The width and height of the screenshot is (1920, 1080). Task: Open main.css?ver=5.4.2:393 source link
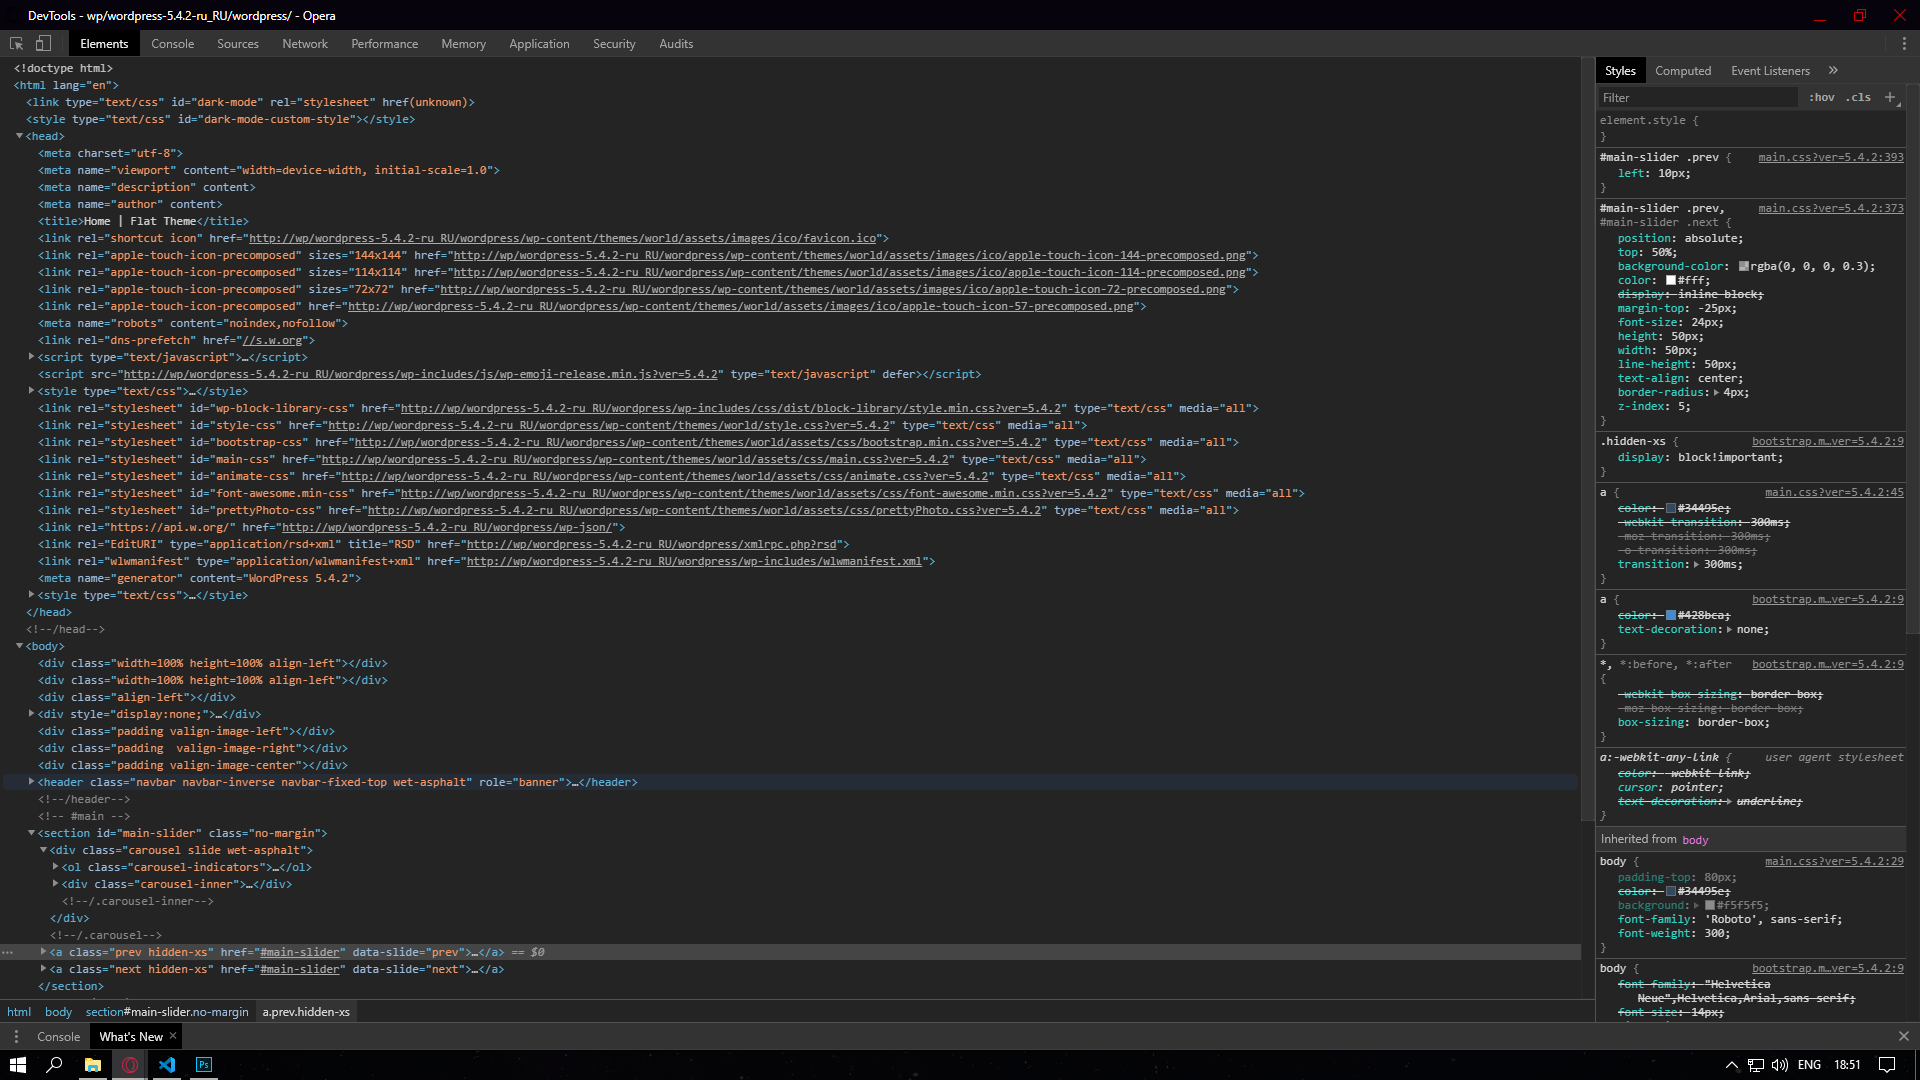point(1831,157)
